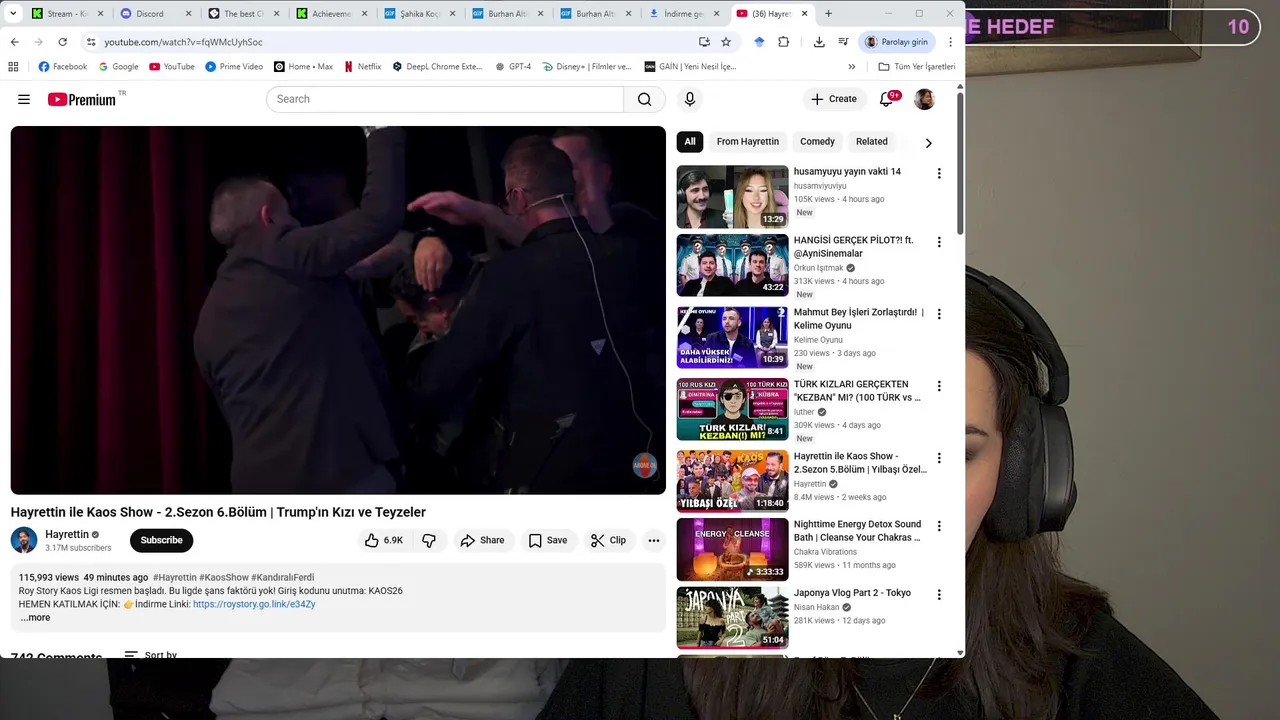Open the account avatar menu
1280x720 pixels.
(924, 99)
